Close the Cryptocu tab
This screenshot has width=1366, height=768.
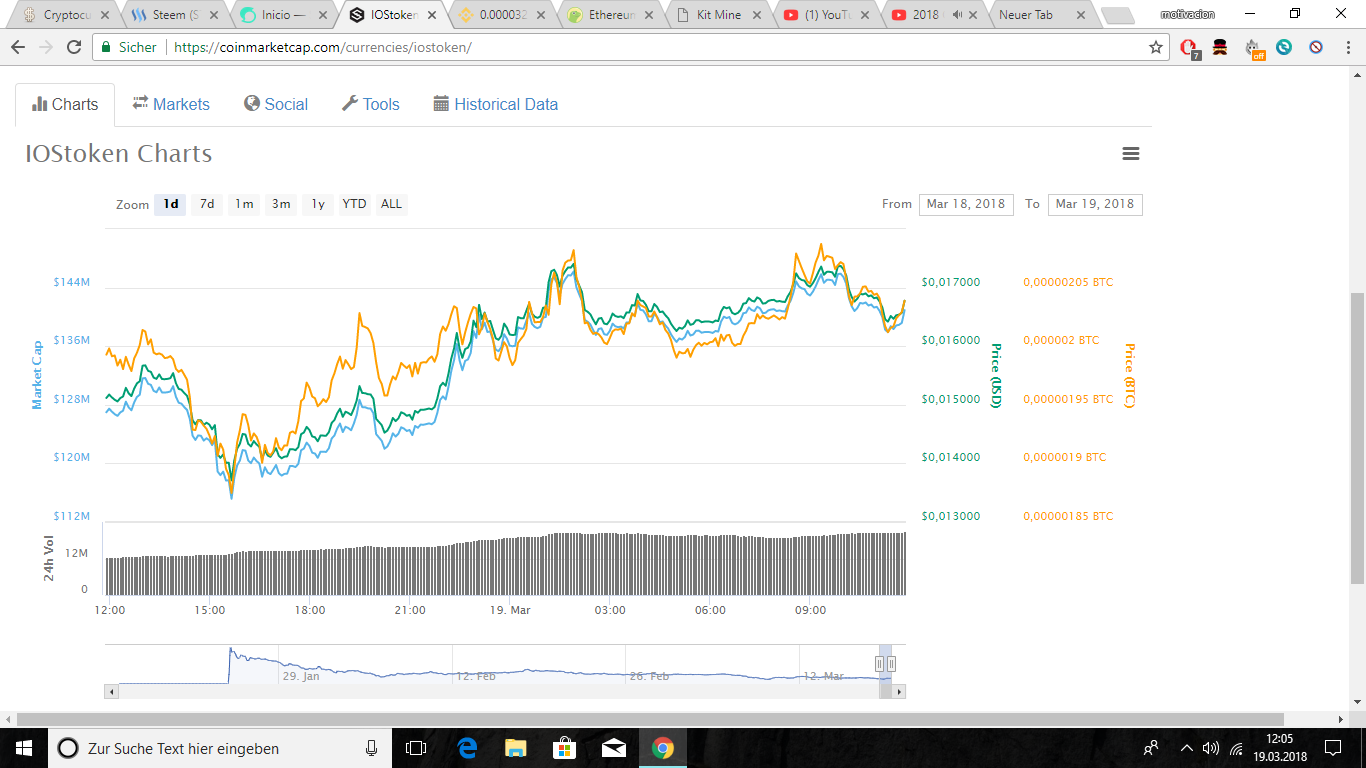click(x=104, y=15)
